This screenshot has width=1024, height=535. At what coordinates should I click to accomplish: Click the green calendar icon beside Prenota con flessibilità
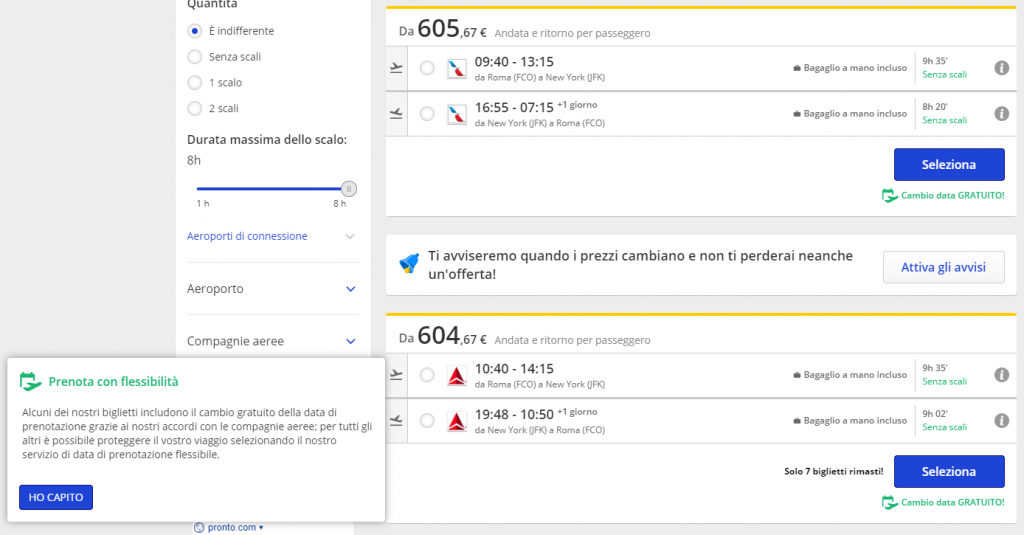coord(31,381)
